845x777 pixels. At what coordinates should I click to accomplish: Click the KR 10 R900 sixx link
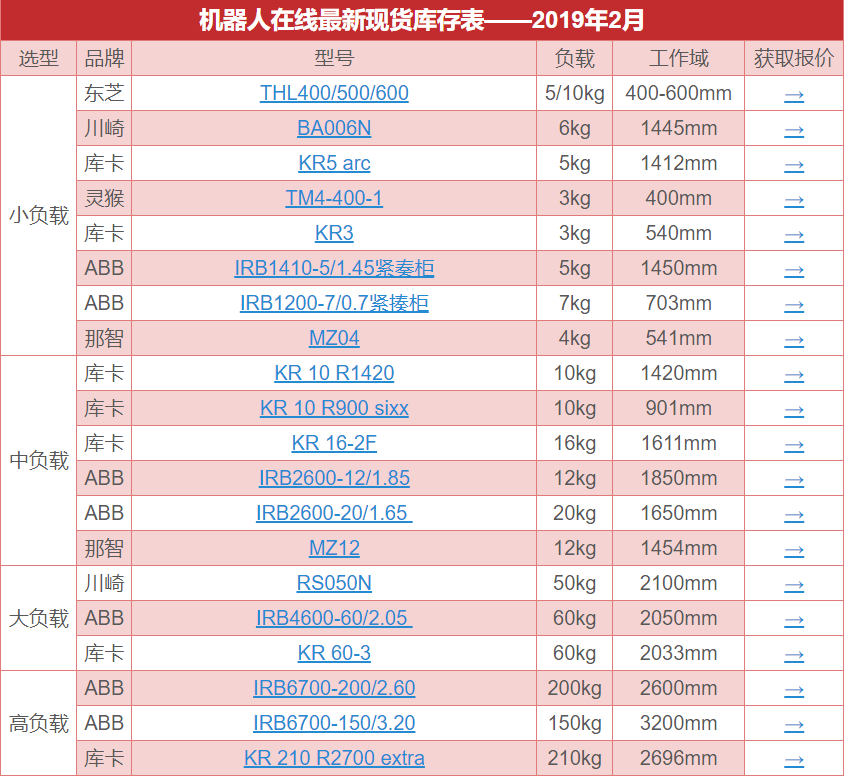pos(334,409)
